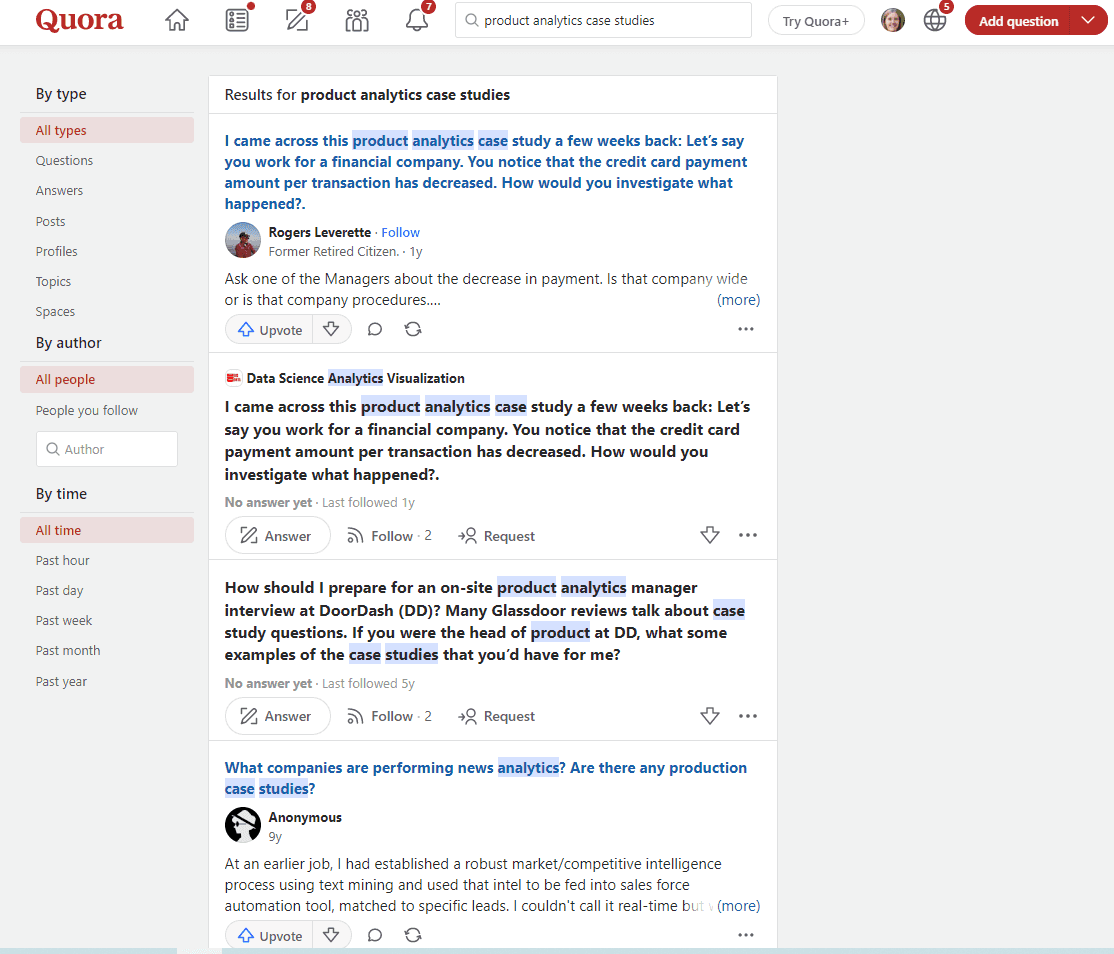The height and width of the screenshot is (954, 1114).
Task: Open the Spaces people icon
Action: click(x=357, y=20)
